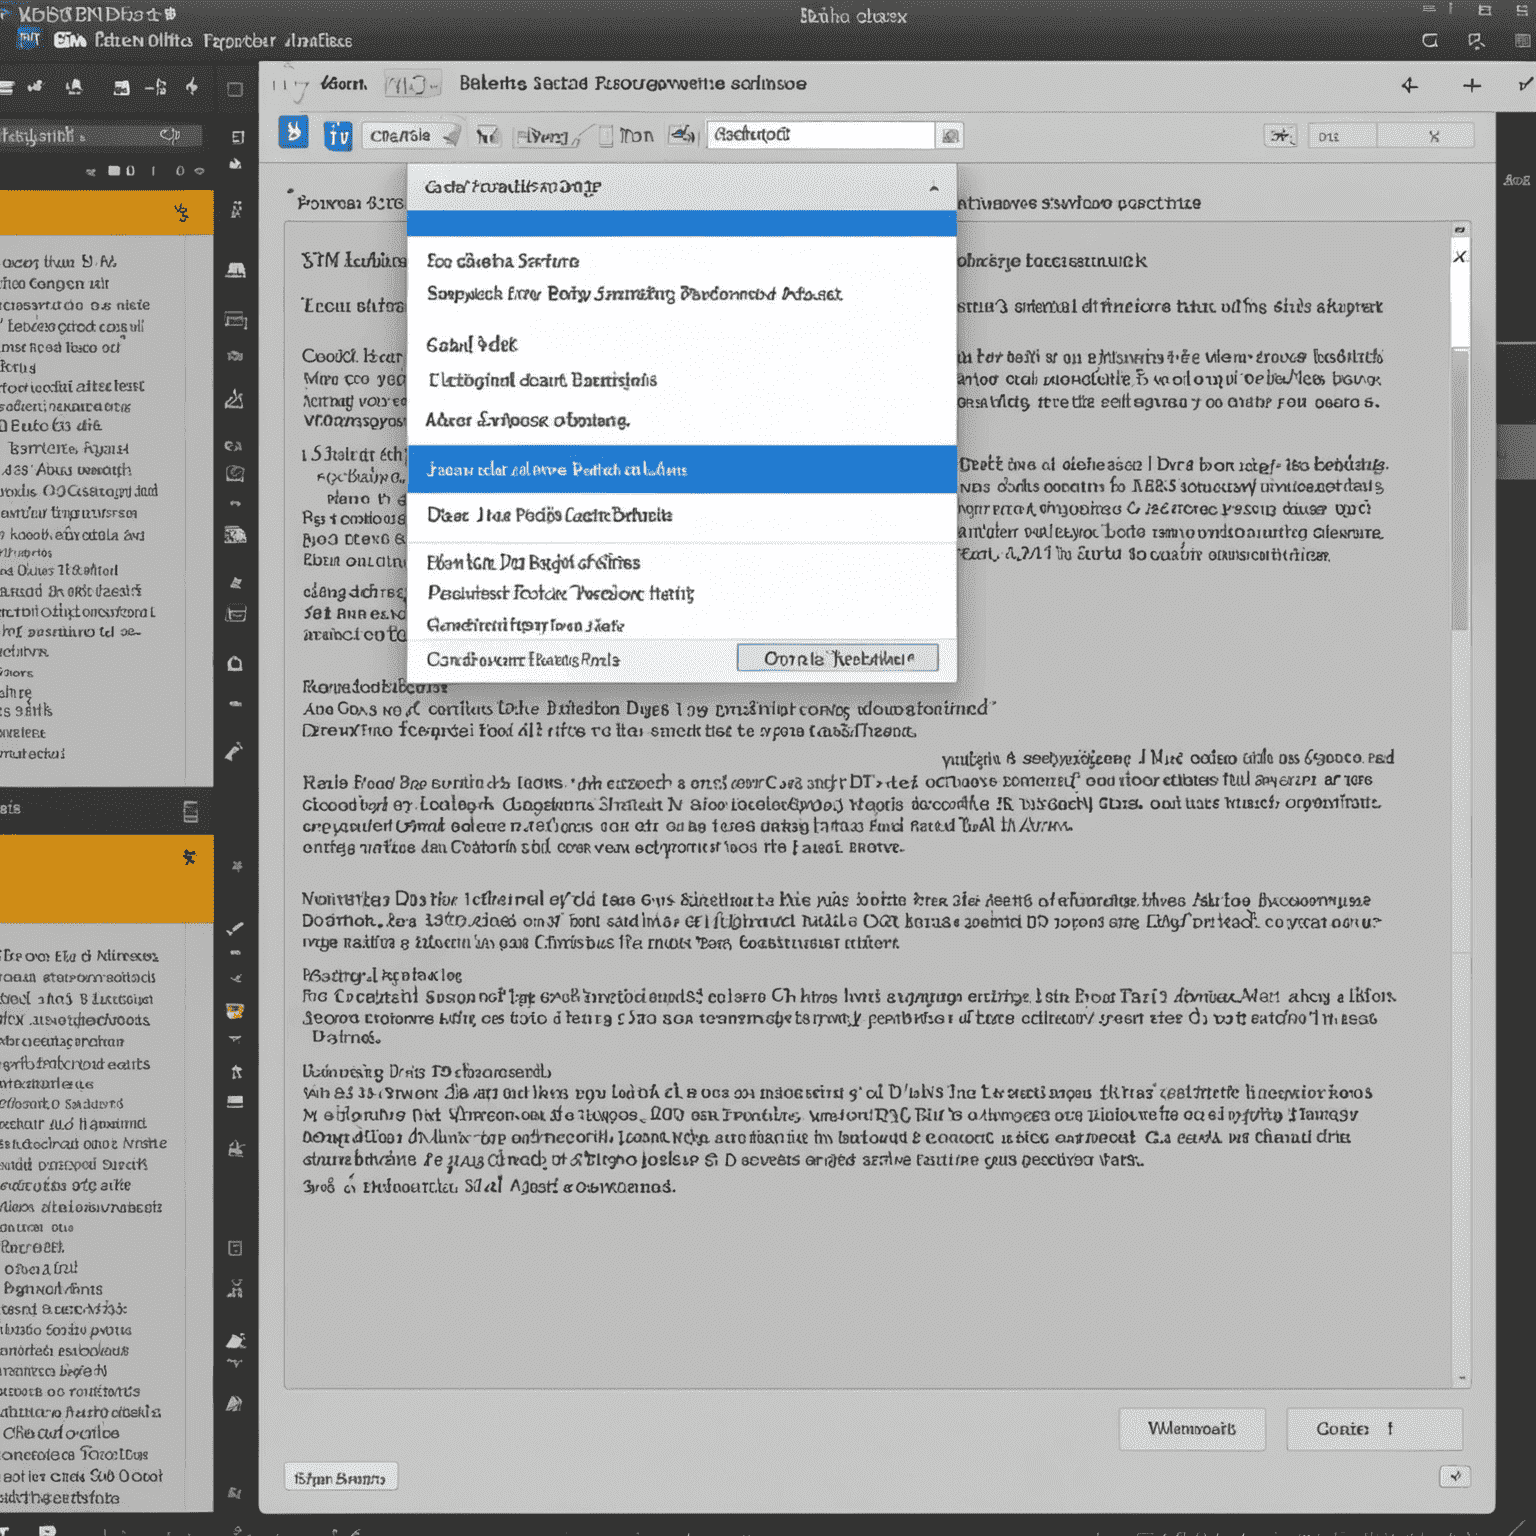
Task: Click the "Conte" button at the dialog's bottom right
Action: click(x=1374, y=1429)
